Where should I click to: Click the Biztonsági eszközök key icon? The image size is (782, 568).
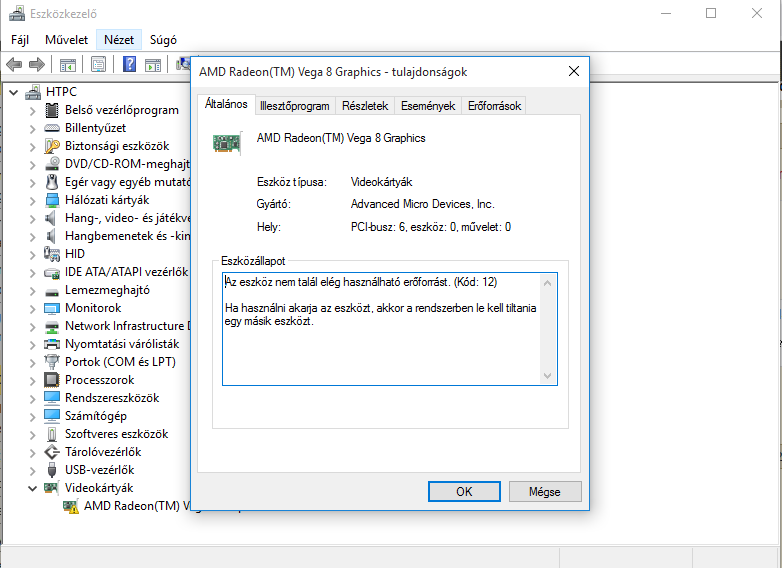click(52, 146)
